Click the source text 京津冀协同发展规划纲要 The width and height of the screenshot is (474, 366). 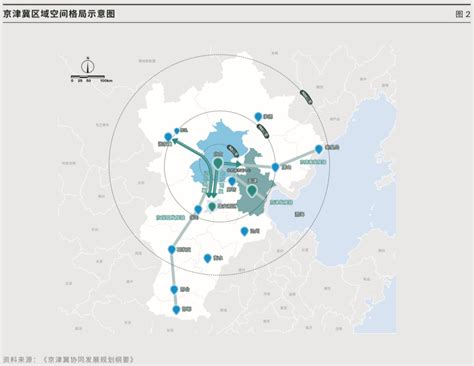click(88, 360)
